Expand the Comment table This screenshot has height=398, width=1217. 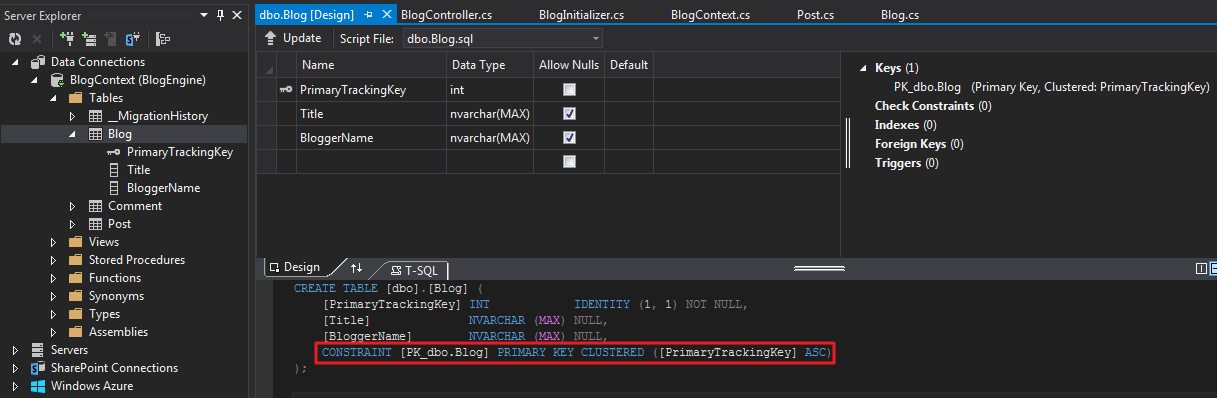pos(72,206)
